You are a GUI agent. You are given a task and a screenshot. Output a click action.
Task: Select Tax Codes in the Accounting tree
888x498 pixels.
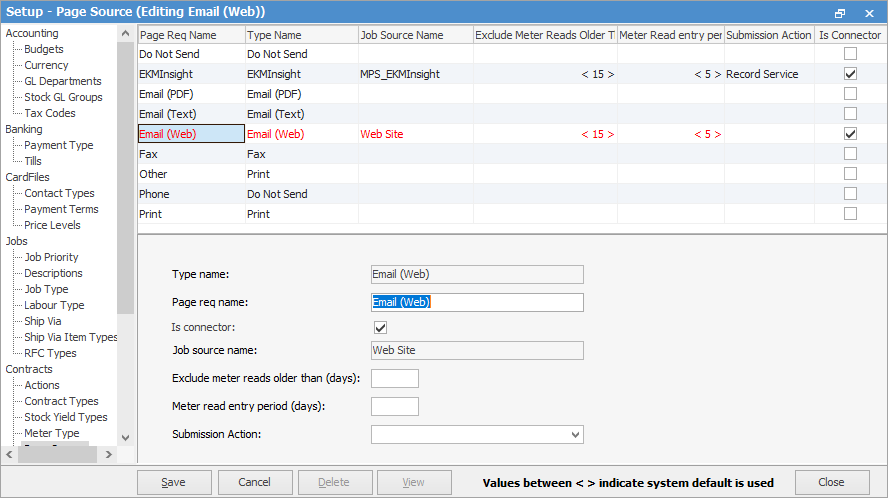pos(50,113)
